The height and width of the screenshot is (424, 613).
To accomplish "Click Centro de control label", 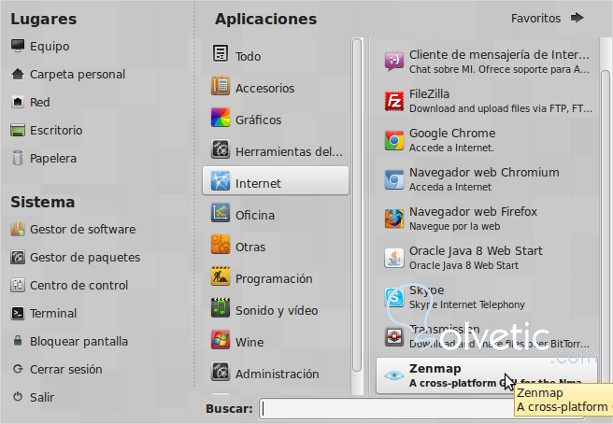I will point(79,285).
